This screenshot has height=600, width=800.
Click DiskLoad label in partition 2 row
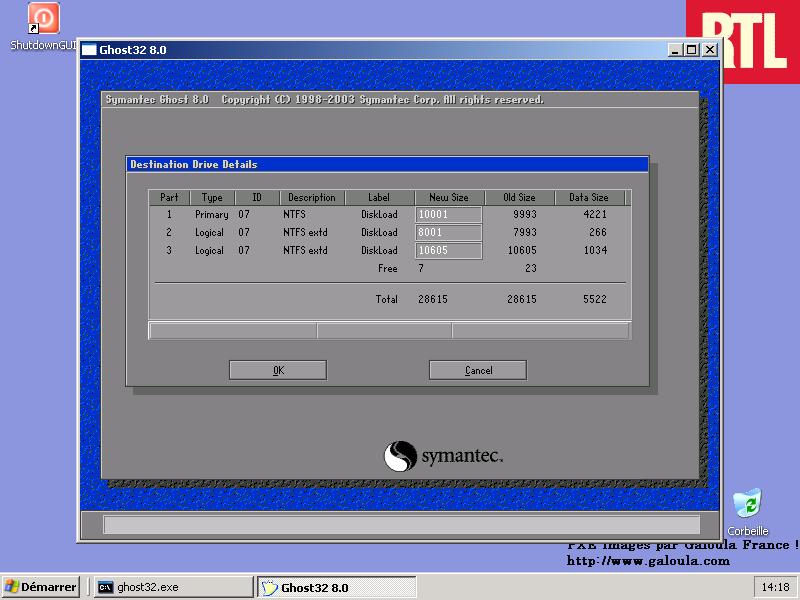tap(379, 232)
